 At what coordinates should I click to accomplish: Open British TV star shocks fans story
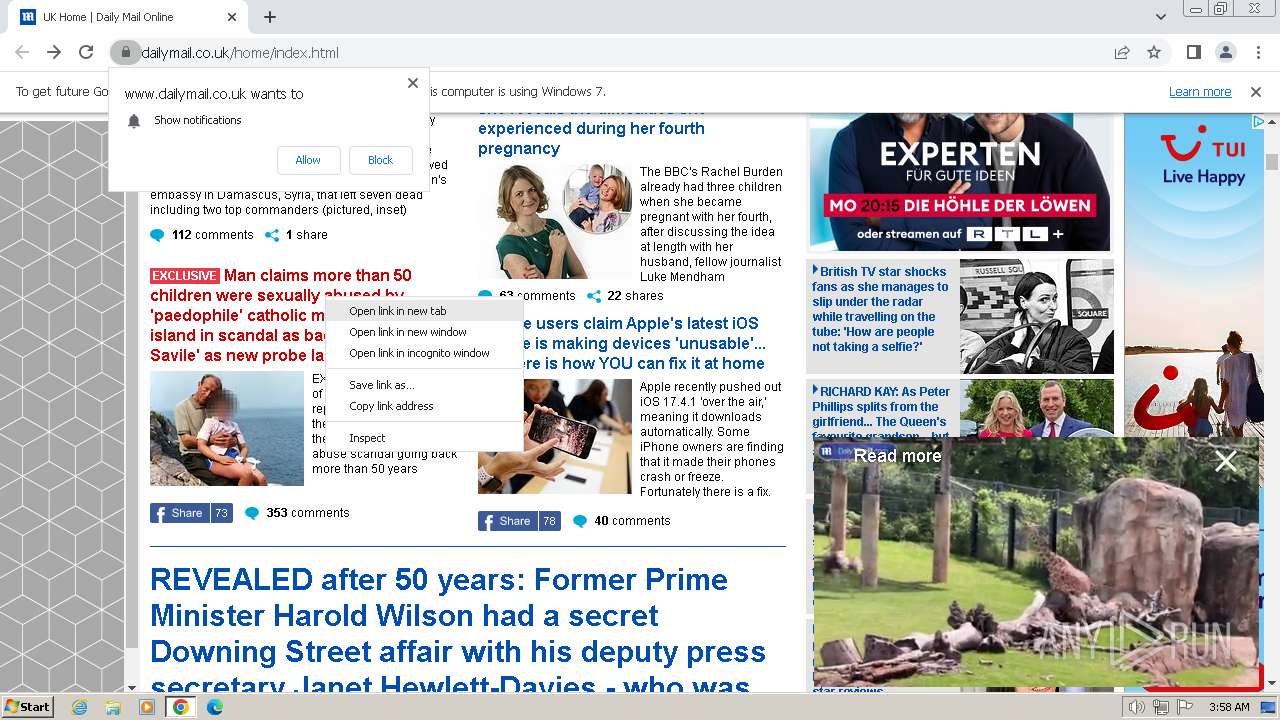(x=881, y=309)
